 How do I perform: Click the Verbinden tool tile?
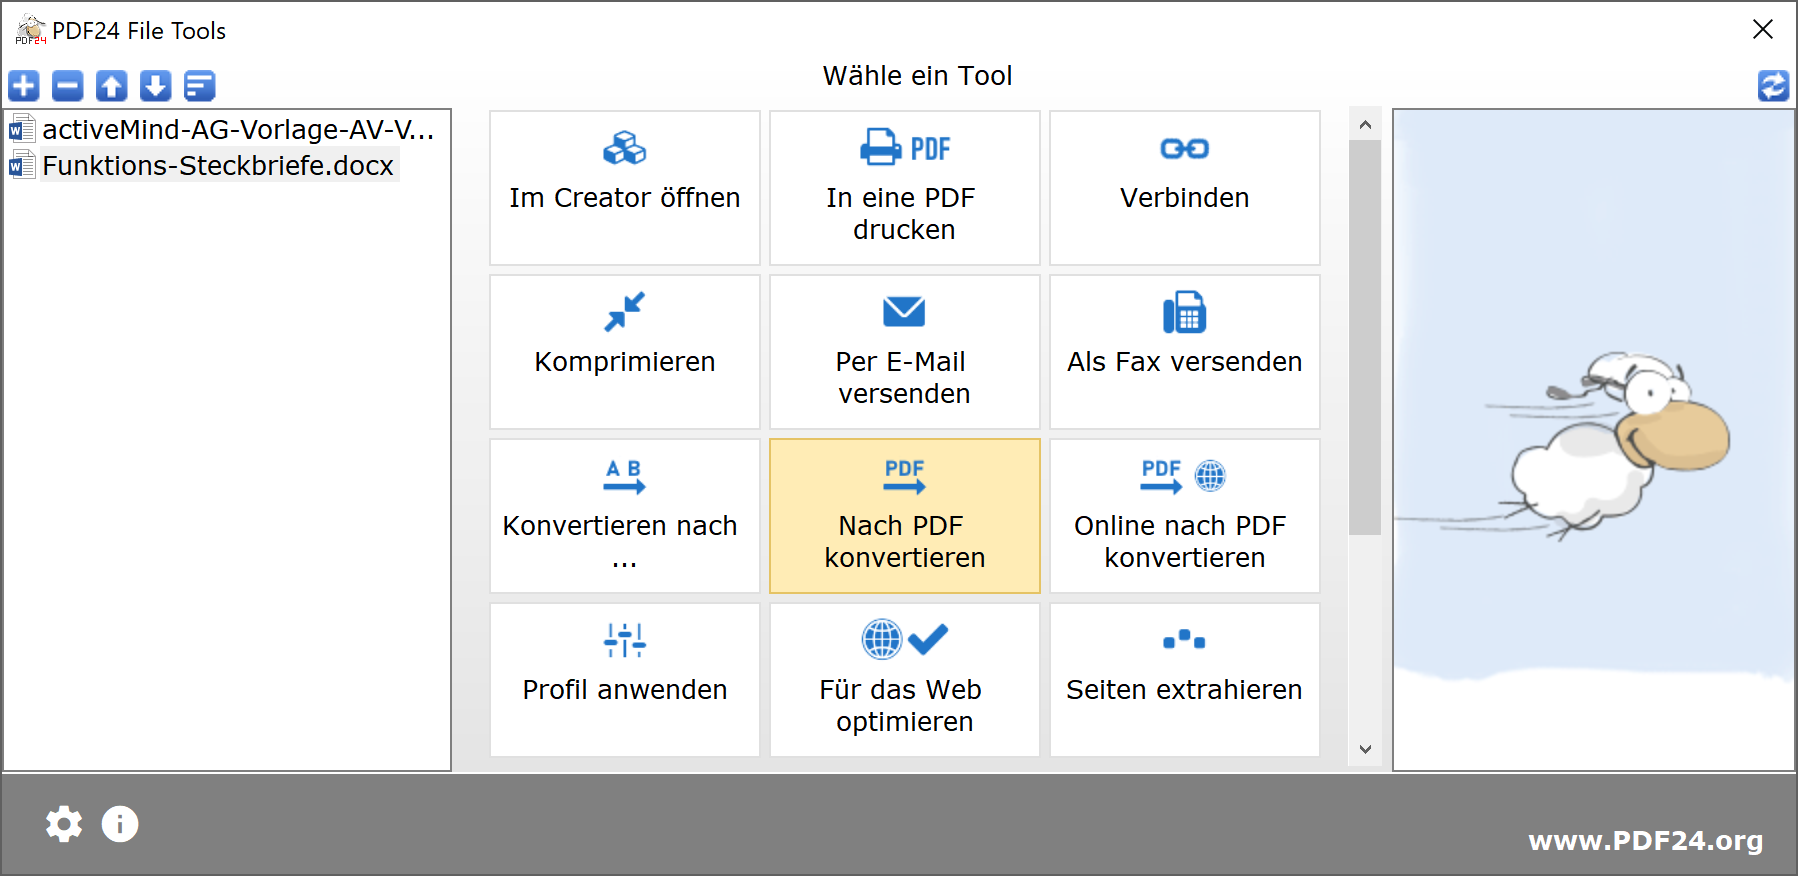[x=1184, y=188]
